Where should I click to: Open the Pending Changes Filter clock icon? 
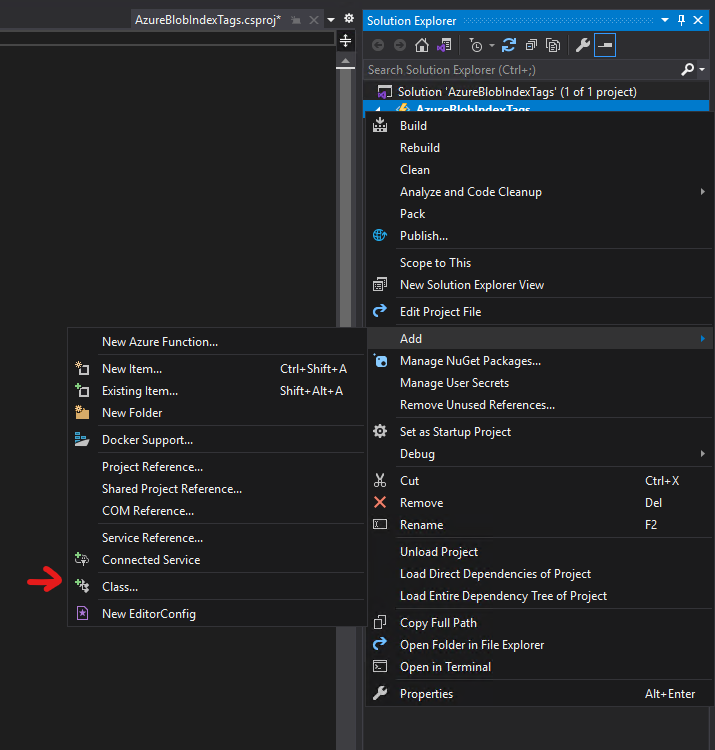click(476, 45)
